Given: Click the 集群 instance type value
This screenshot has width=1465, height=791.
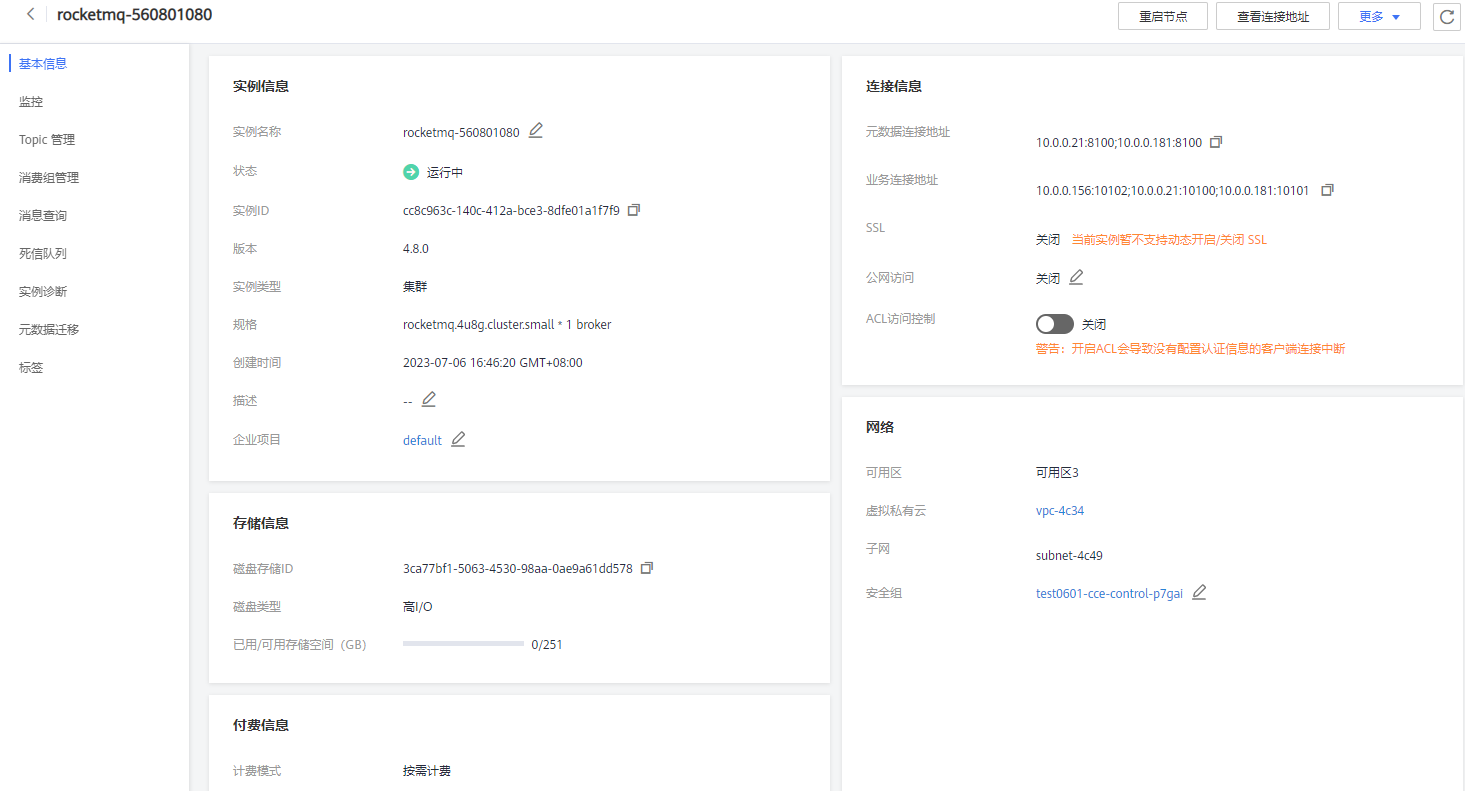Looking at the screenshot, I should tap(415, 287).
